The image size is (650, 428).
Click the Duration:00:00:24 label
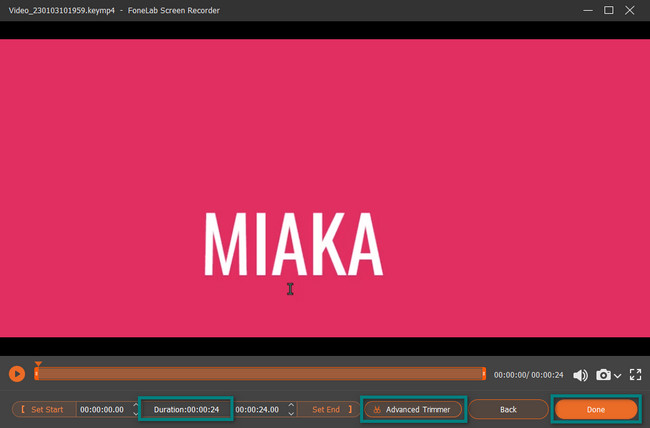pyautogui.click(x=186, y=409)
